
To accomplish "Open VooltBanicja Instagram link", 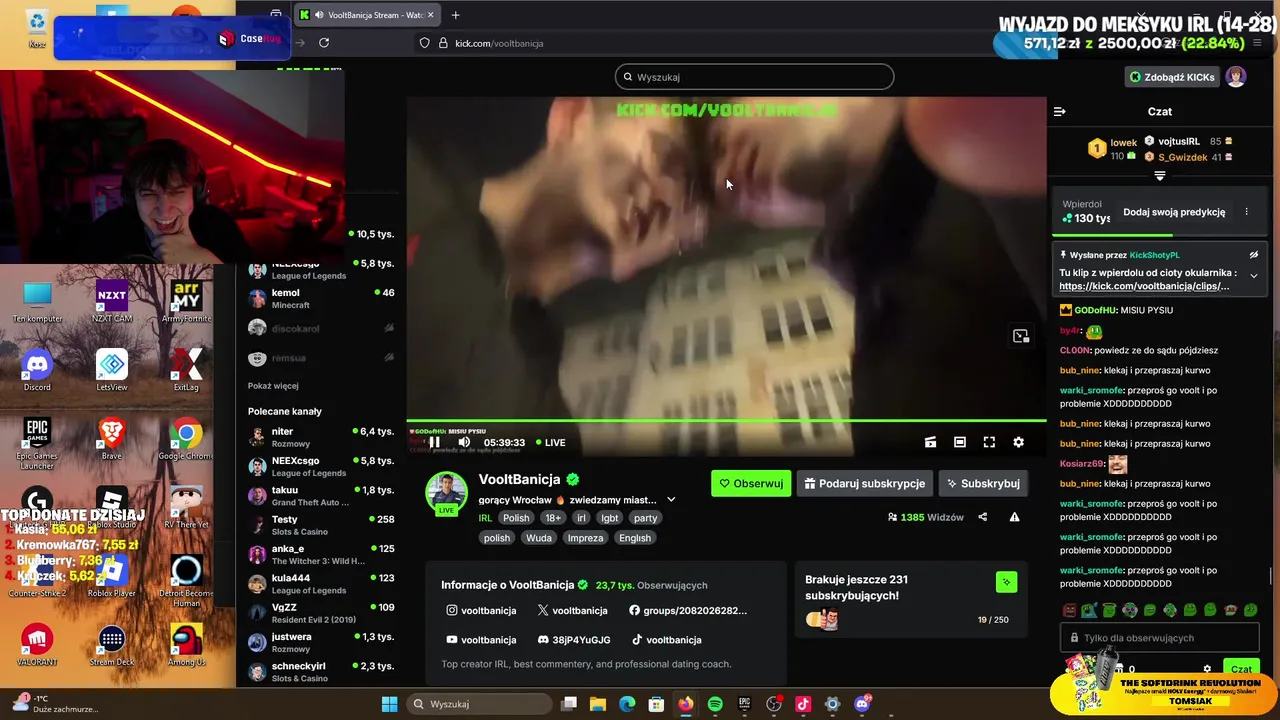I will pyautogui.click(x=481, y=610).
